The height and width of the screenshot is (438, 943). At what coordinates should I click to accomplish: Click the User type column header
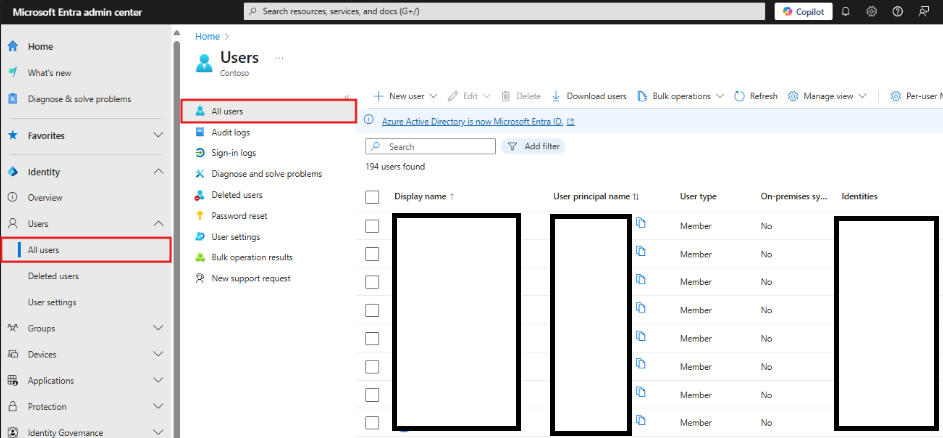point(698,197)
